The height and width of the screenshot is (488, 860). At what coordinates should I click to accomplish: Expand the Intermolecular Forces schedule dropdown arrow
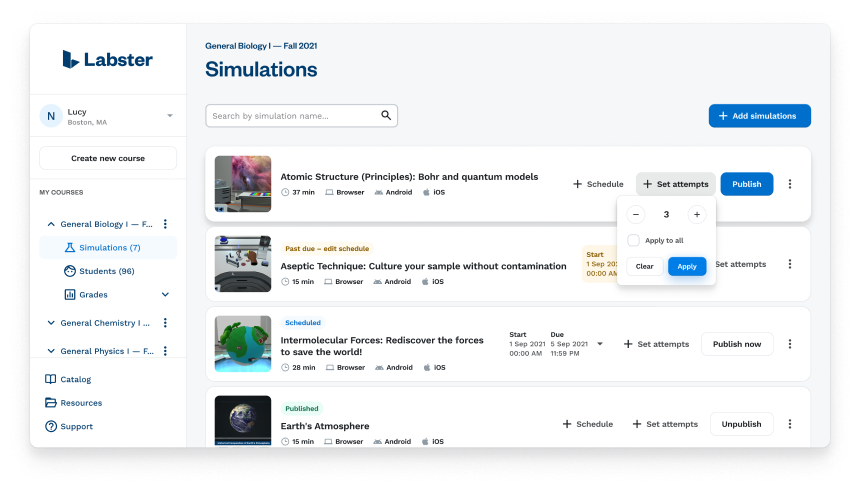[x=600, y=344]
